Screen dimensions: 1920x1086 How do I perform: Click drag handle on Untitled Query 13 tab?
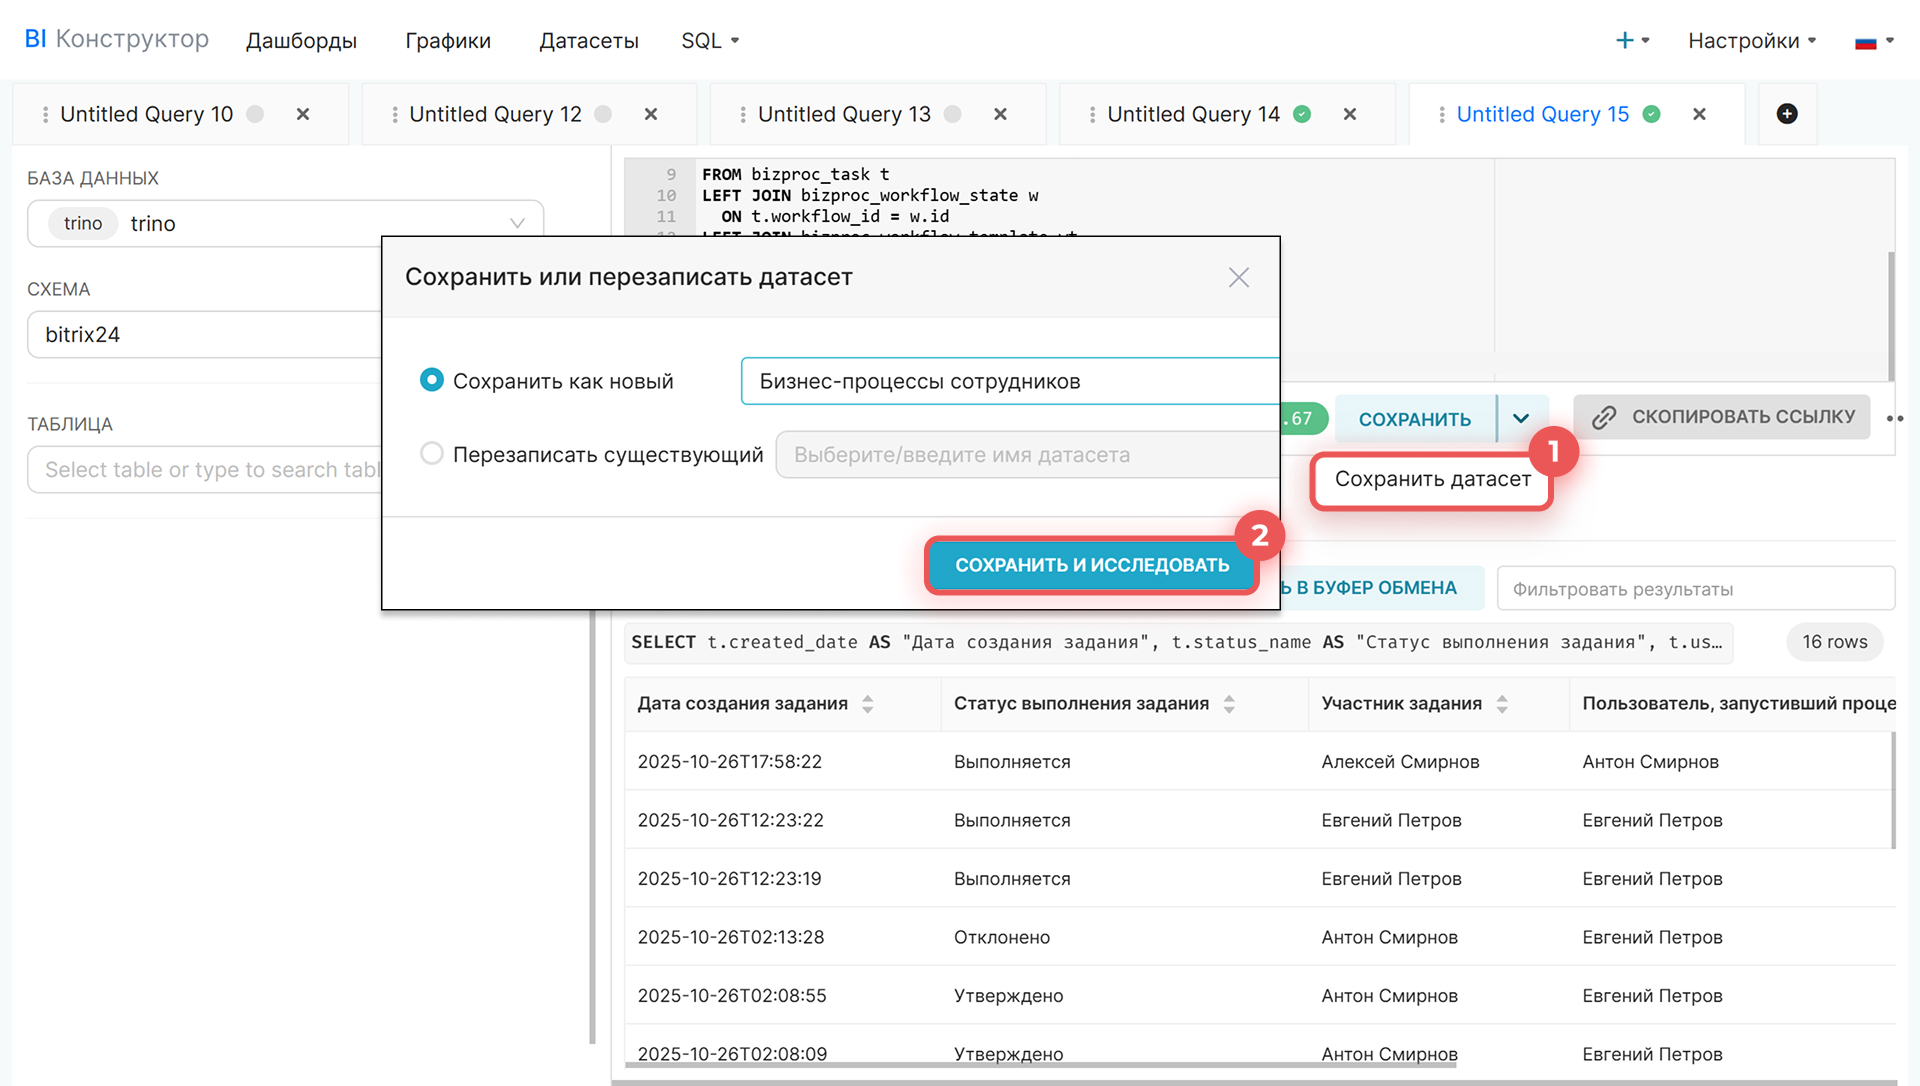click(x=742, y=115)
